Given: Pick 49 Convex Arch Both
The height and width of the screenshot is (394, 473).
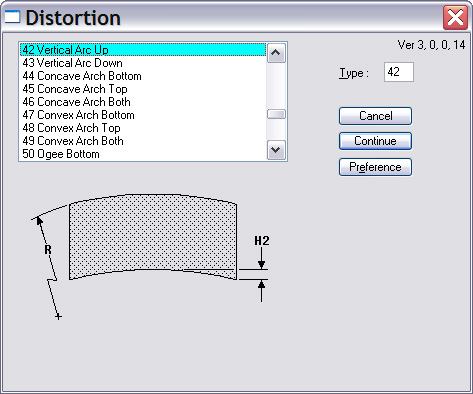Looking at the screenshot, I should click(143, 141).
